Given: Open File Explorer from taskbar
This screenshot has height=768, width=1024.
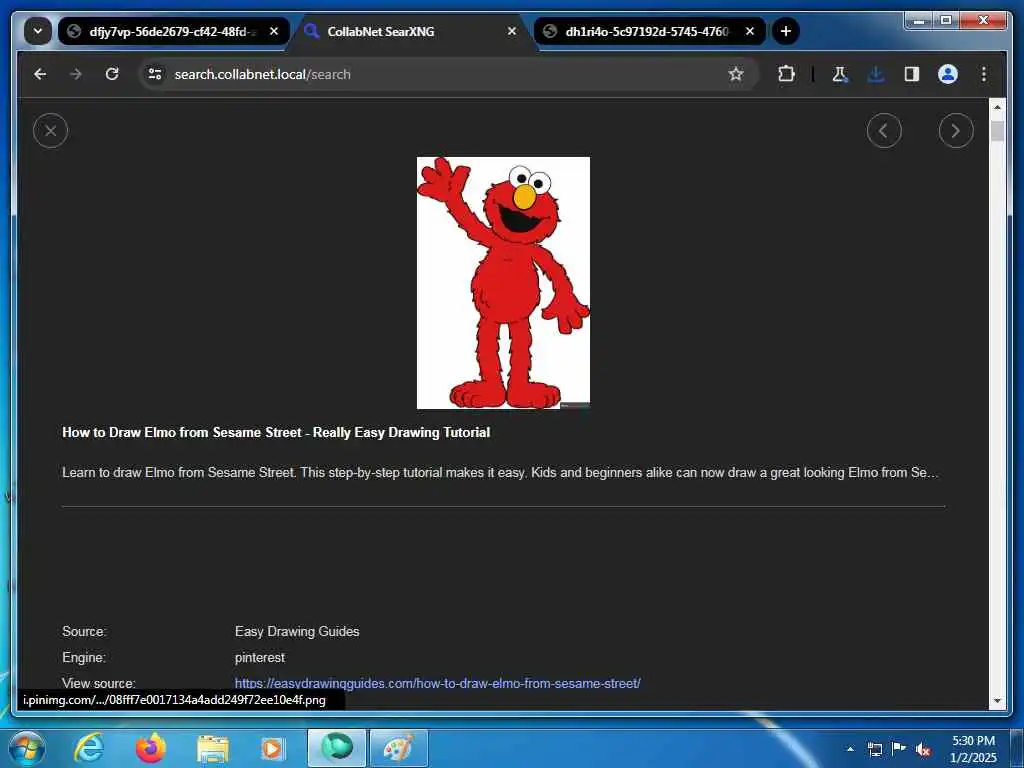Looking at the screenshot, I should 213,748.
